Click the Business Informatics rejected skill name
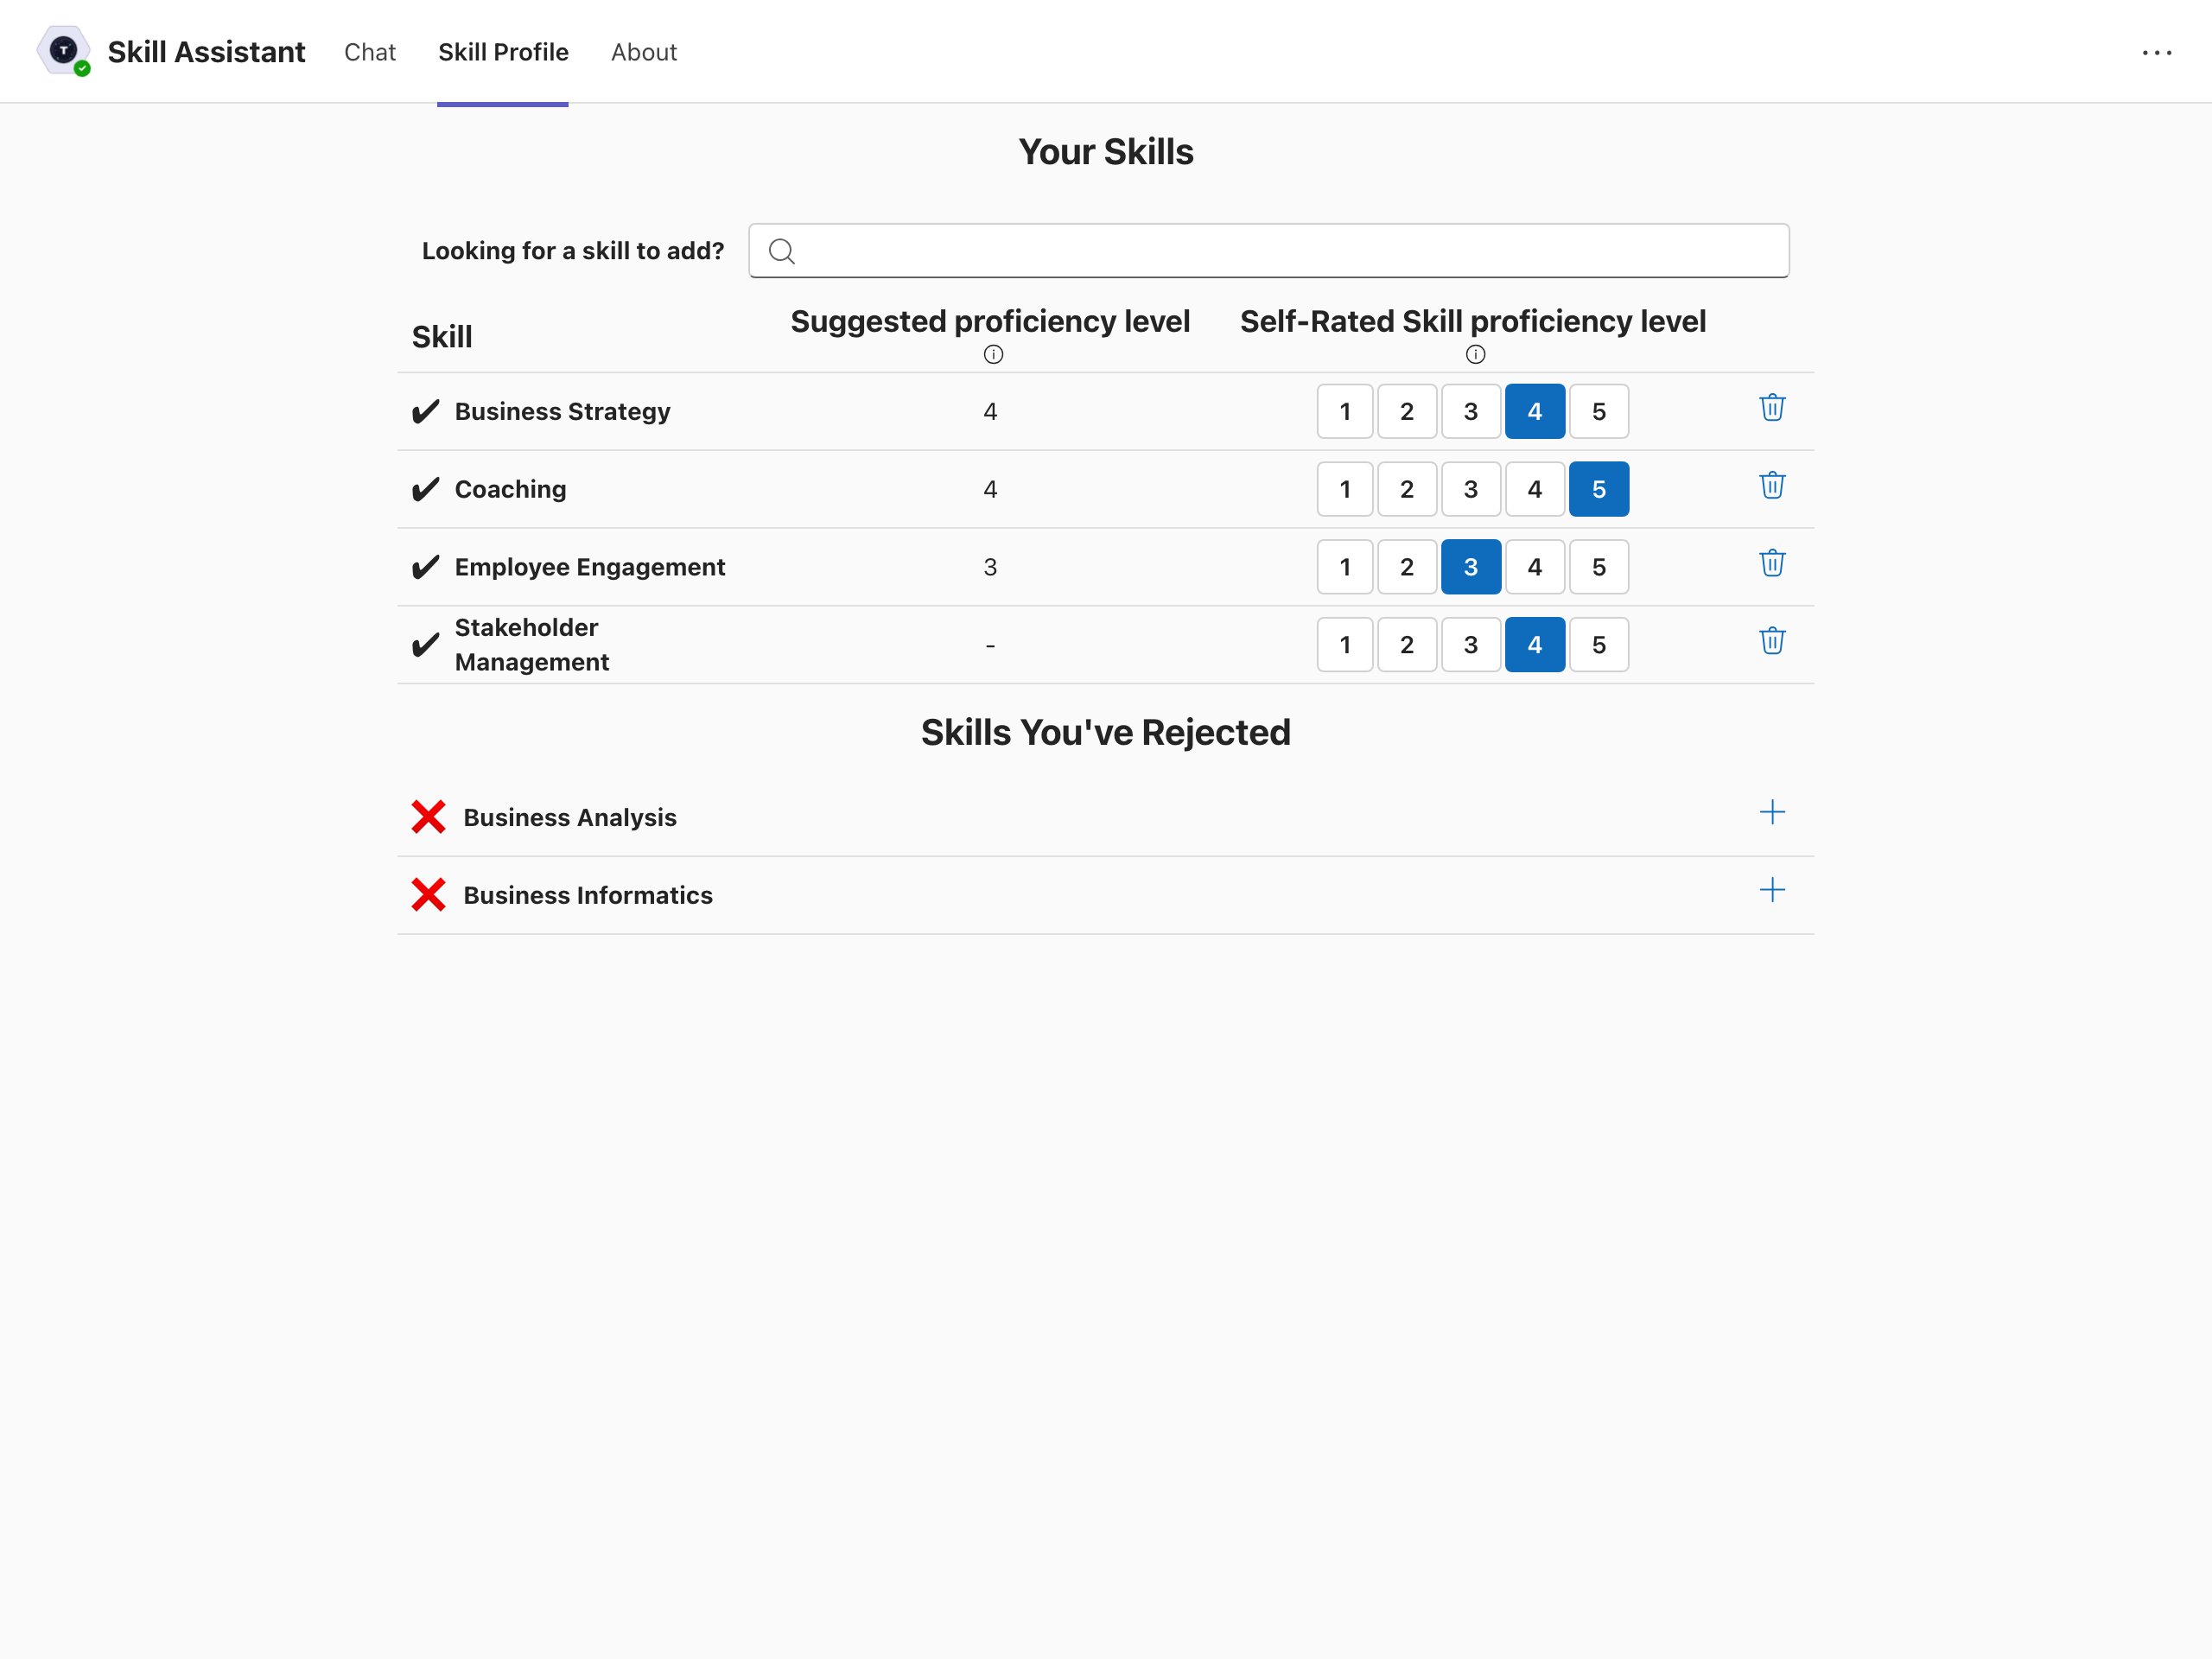Viewport: 2212px width, 1659px height. [587, 895]
